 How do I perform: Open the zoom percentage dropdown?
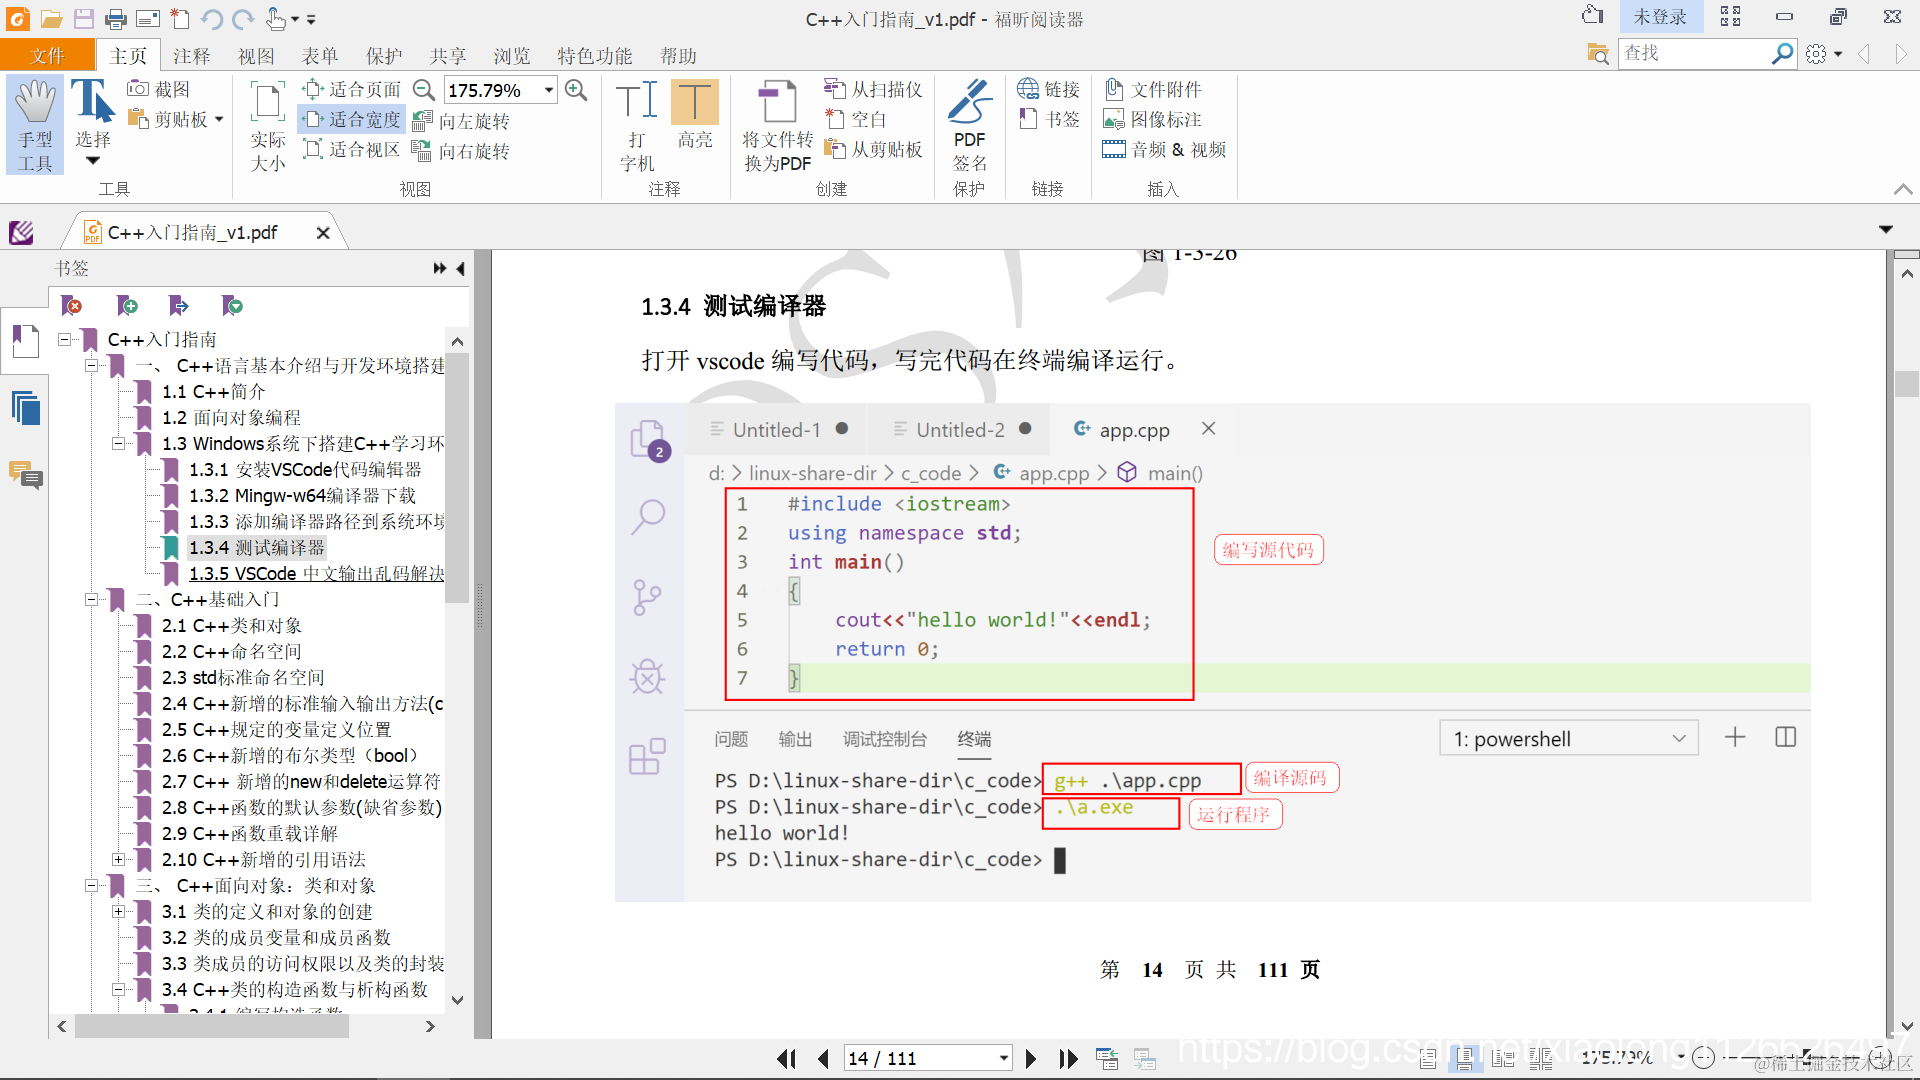(549, 90)
